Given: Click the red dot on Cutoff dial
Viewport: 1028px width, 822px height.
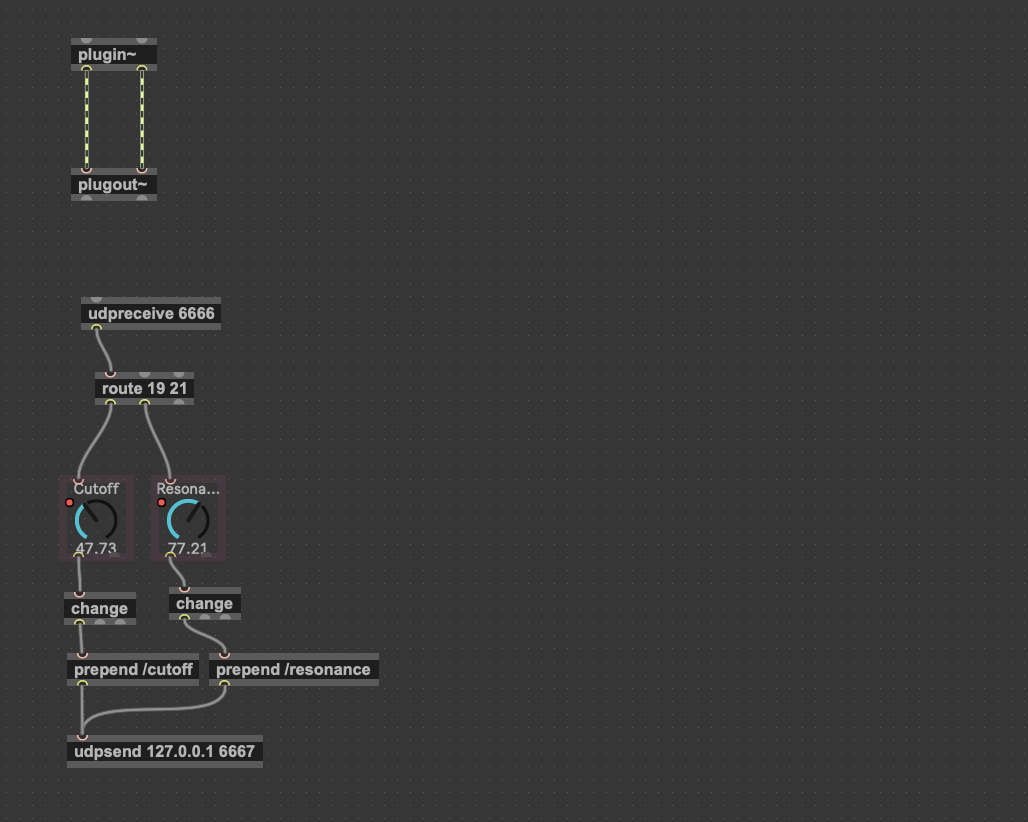Looking at the screenshot, I should (69, 503).
